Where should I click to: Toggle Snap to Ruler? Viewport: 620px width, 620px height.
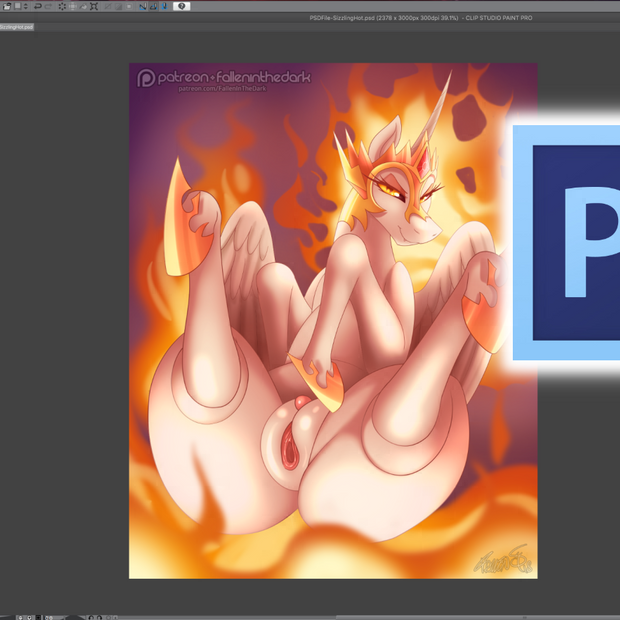coord(143,6)
